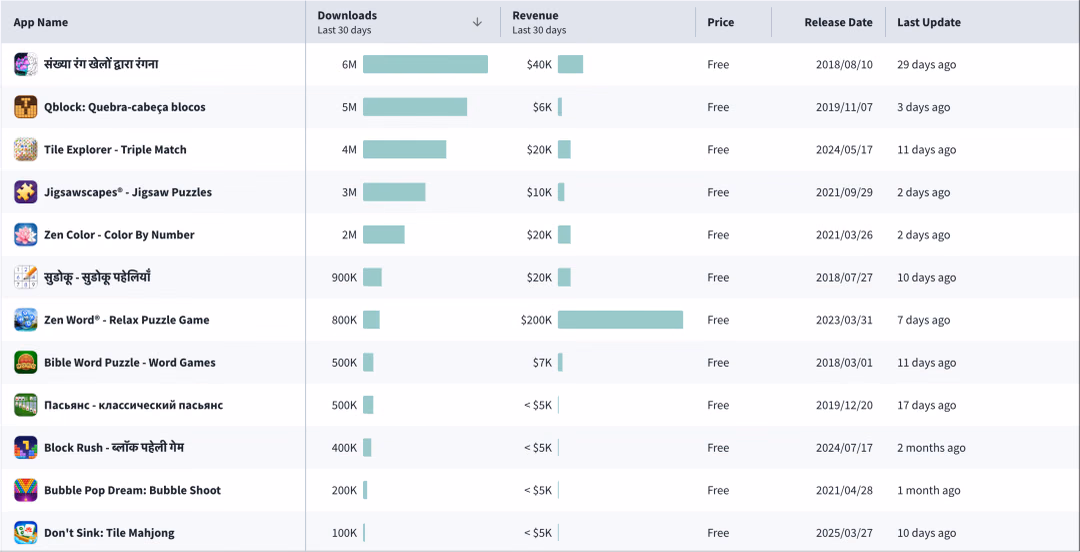This screenshot has width=1080, height=552.
Task: Click the 100K downloads value
Action: tap(344, 533)
